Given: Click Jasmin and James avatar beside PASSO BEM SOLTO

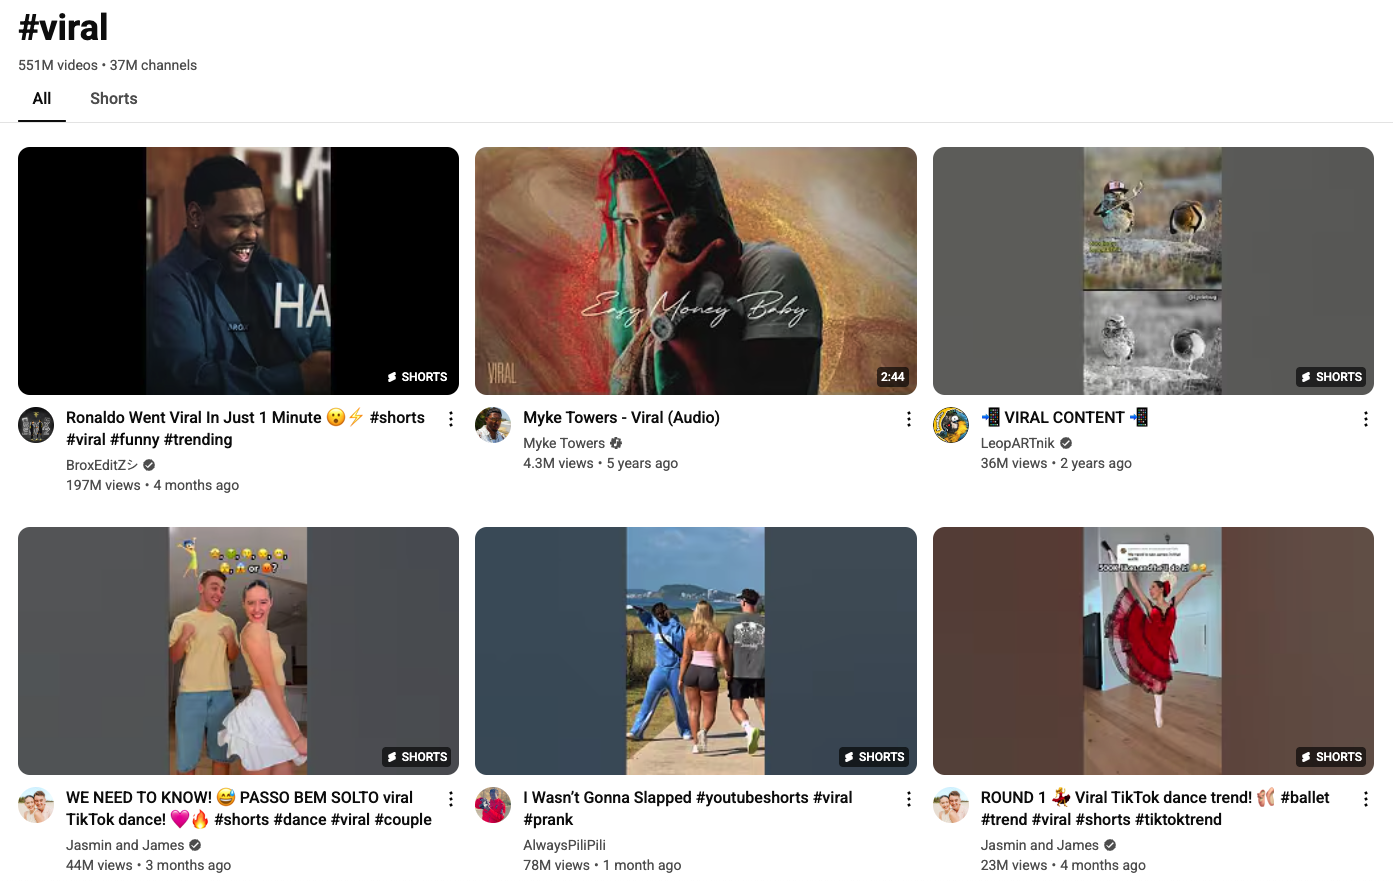Looking at the screenshot, I should [36, 805].
